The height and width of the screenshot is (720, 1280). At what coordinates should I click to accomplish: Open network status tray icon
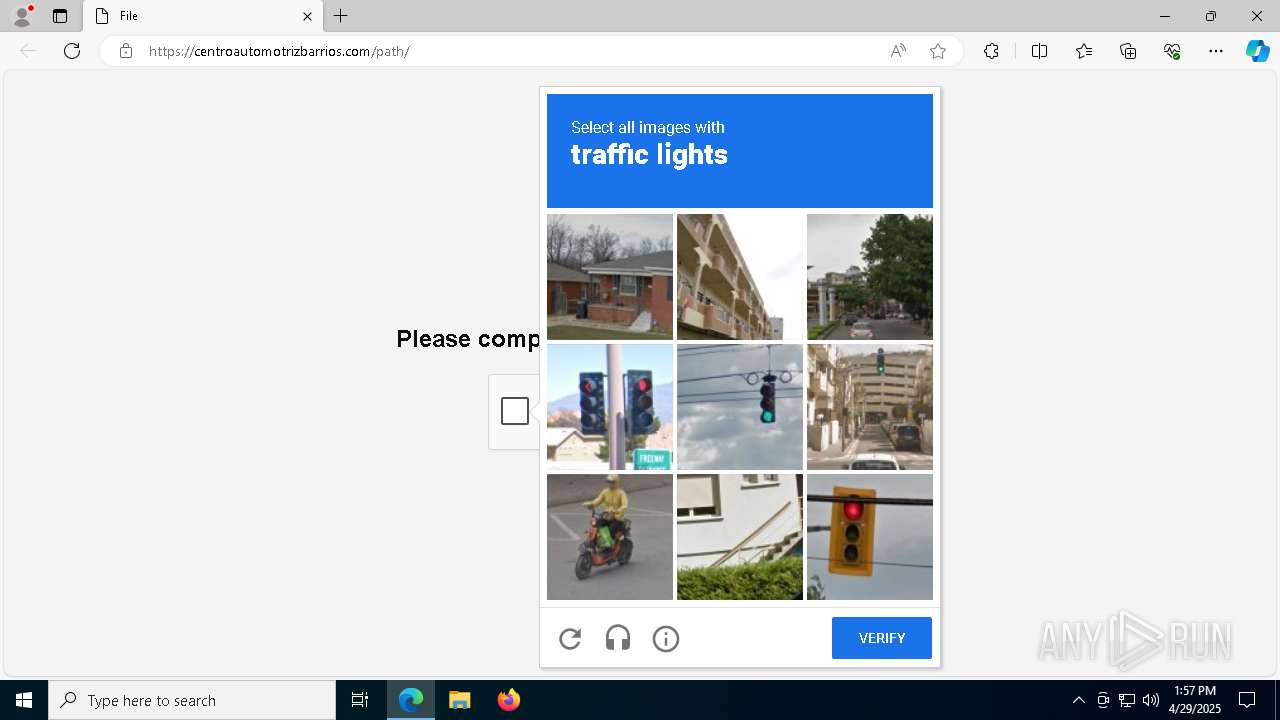pos(1126,700)
